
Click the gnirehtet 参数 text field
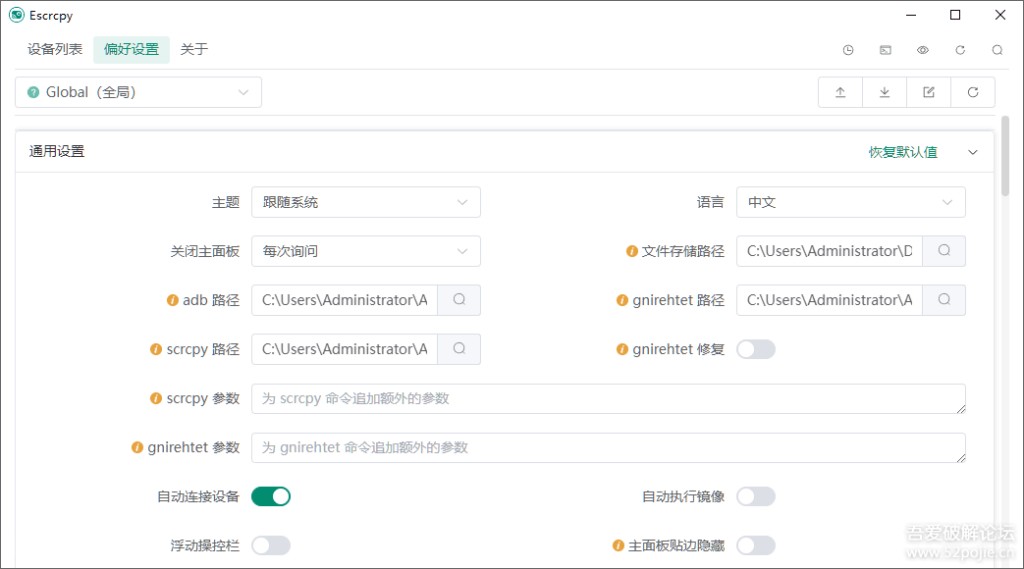(609, 447)
